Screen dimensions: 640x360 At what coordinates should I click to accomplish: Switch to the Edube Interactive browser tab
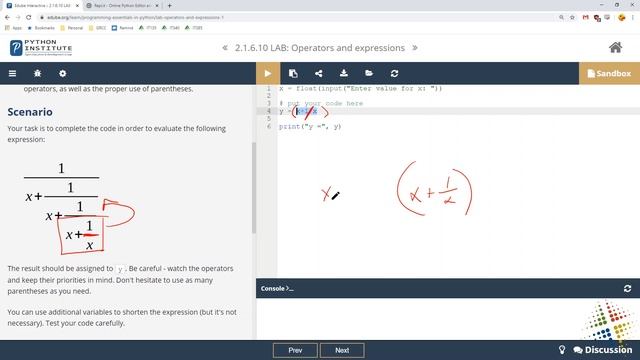tap(41, 6)
